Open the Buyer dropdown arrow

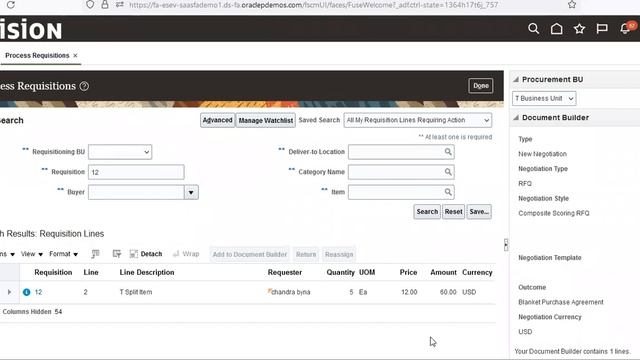pos(191,192)
